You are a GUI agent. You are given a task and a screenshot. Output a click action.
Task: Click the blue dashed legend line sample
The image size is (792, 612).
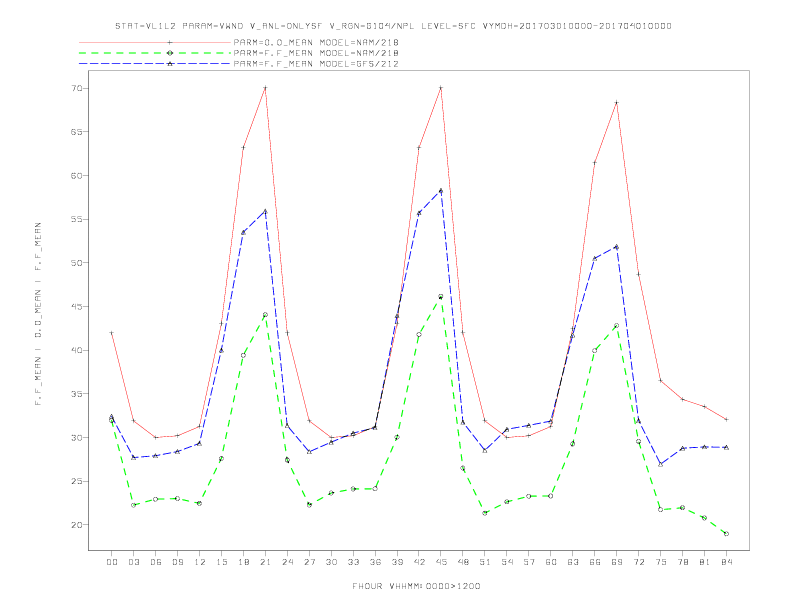pos(155,64)
